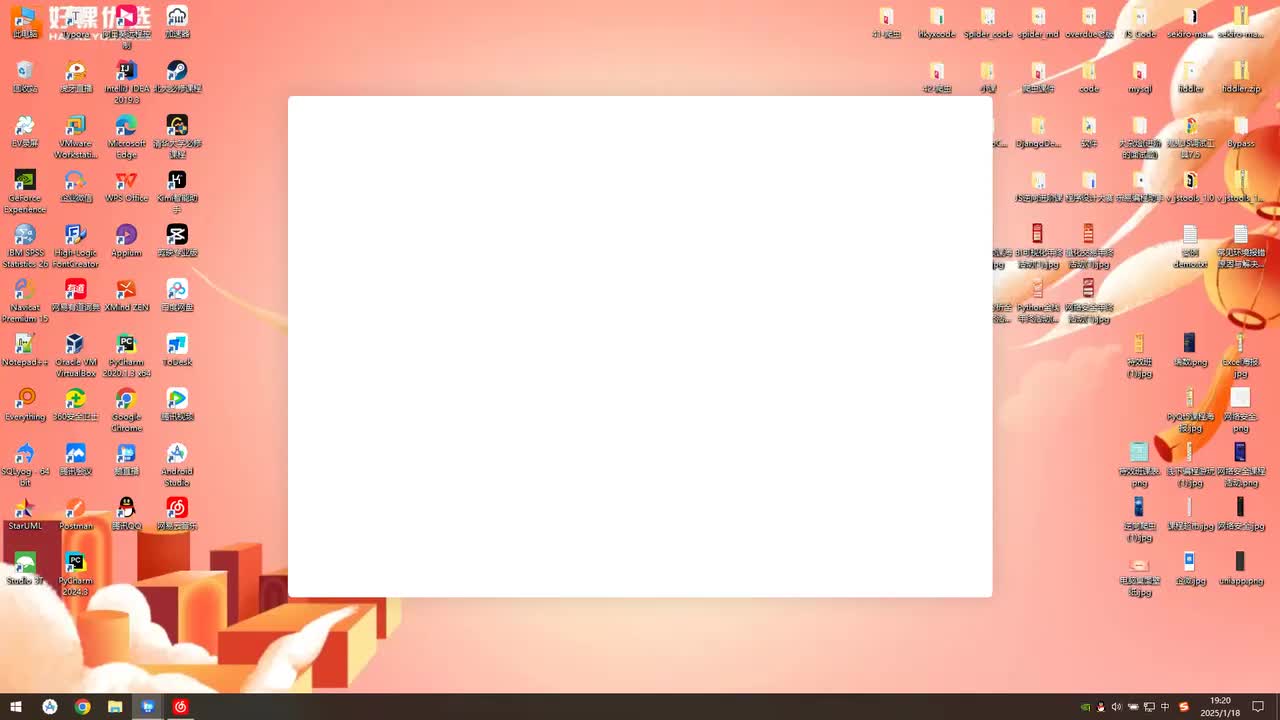Select the Studio 3T desktop shortcut

pos(25,569)
